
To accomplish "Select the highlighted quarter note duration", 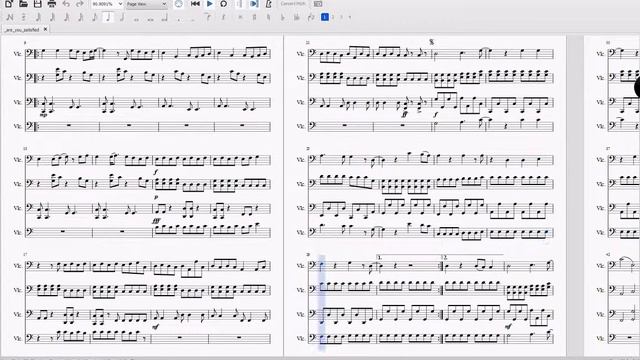I will 108,17.
